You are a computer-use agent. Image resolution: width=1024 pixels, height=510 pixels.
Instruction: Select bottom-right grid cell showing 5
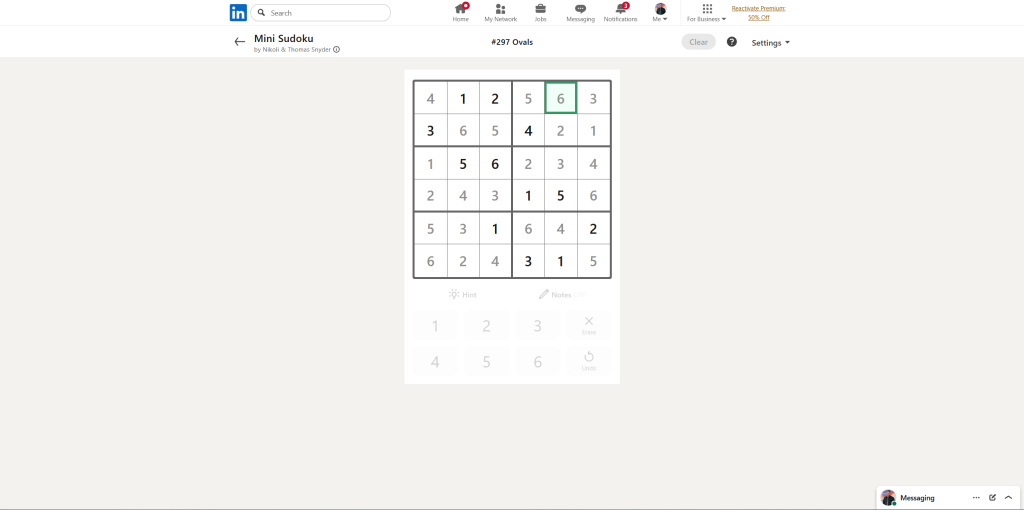pyautogui.click(x=594, y=261)
